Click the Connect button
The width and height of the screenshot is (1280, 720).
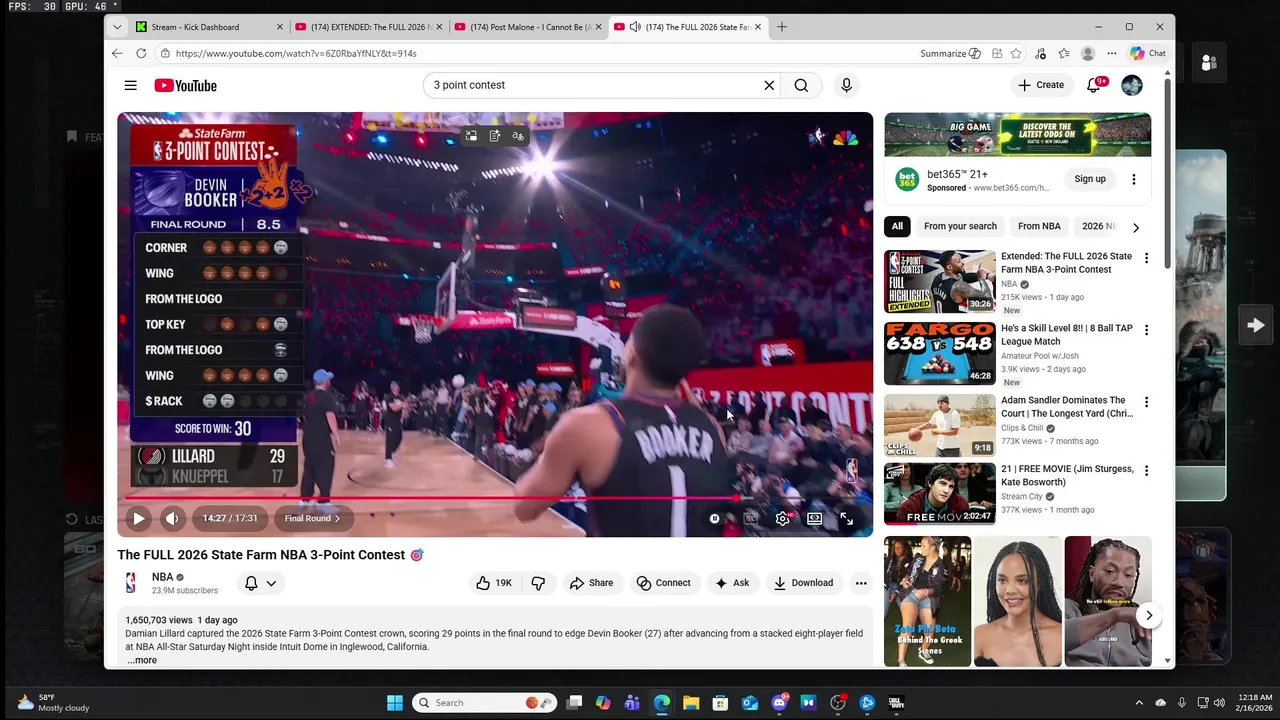[664, 583]
